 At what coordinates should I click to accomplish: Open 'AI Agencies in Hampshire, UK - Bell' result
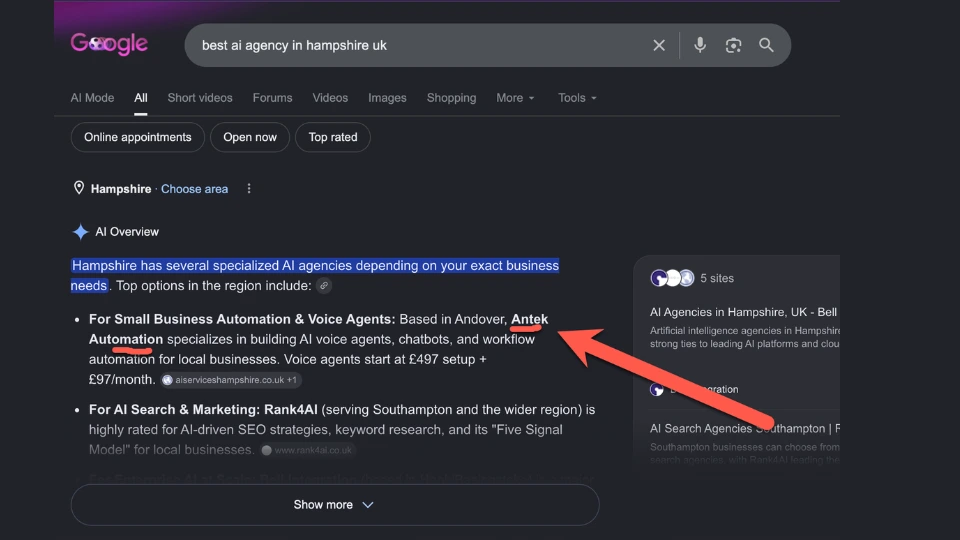click(x=743, y=312)
